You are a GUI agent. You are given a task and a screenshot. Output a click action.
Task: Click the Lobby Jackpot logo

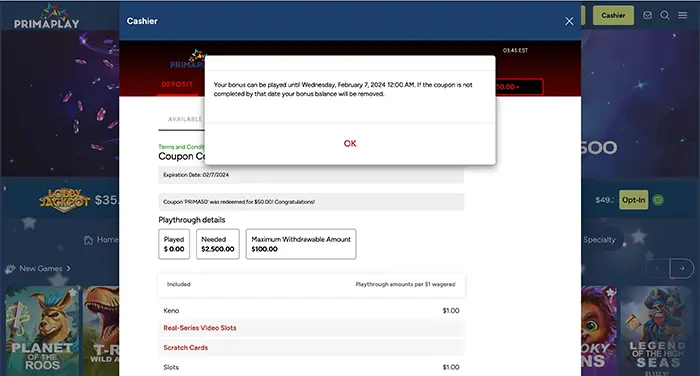[65, 200]
